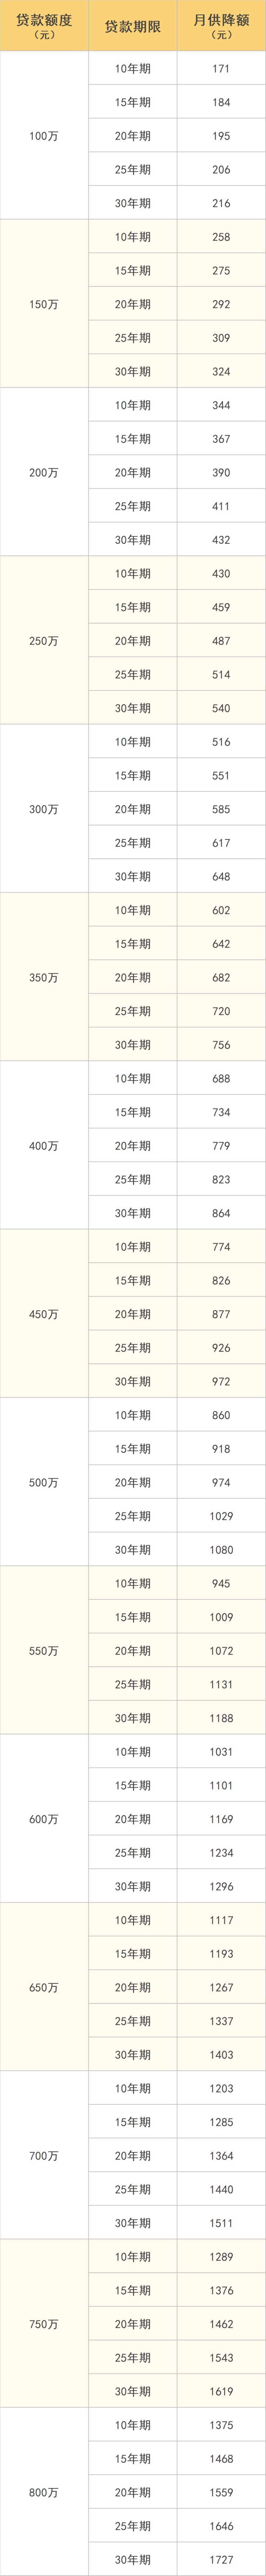Image resolution: width=266 pixels, height=2576 pixels.
Task: Select the 700万 loan amount cell
Action: [x=44, y=2156]
